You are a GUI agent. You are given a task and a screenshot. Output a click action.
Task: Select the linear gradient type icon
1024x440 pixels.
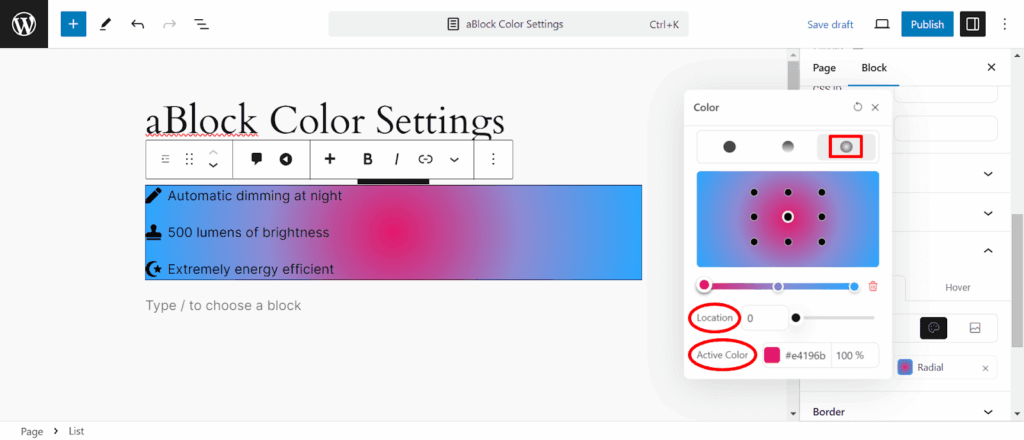(x=788, y=147)
